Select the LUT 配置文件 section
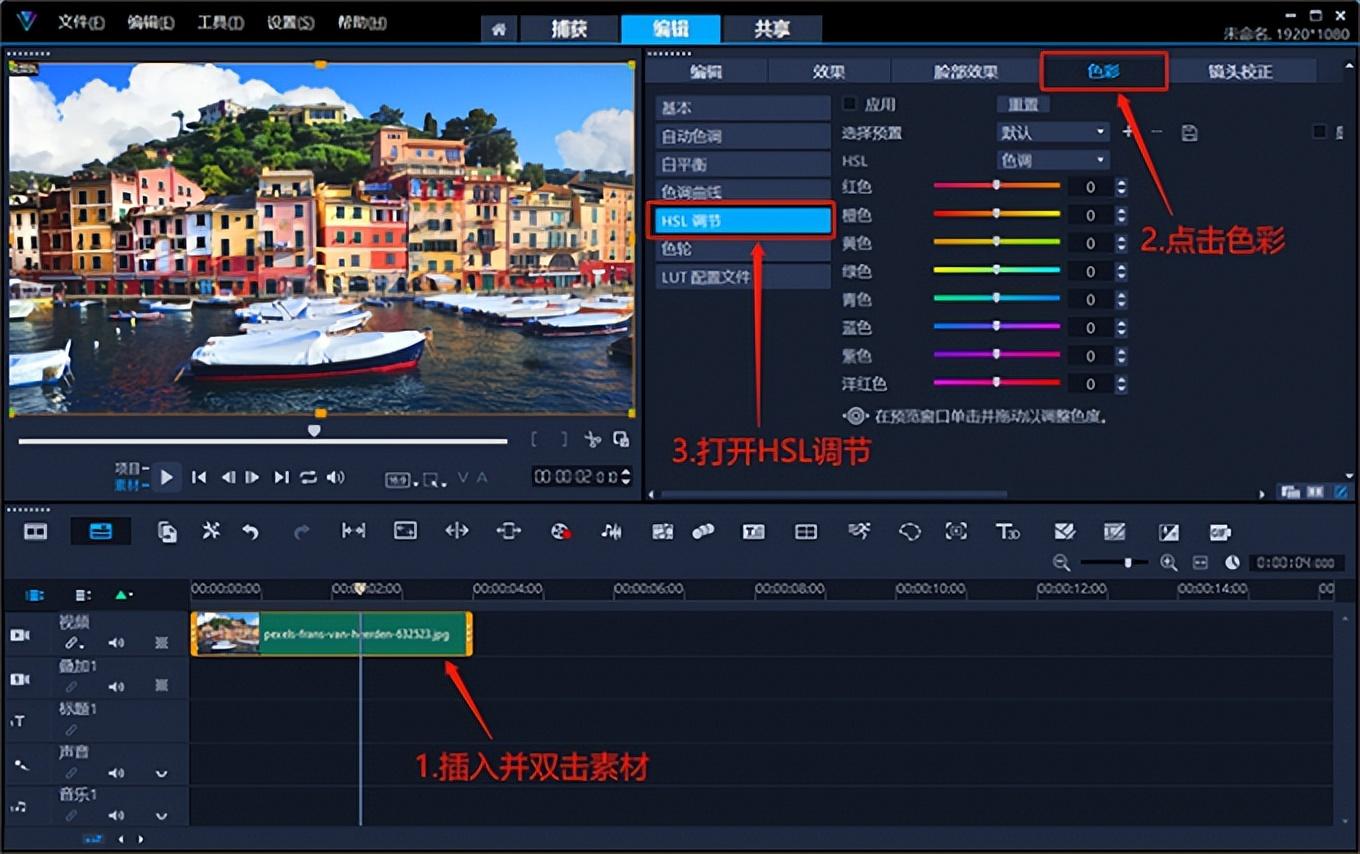Image resolution: width=1360 pixels, height=854 pixels. tap(743, 276)
